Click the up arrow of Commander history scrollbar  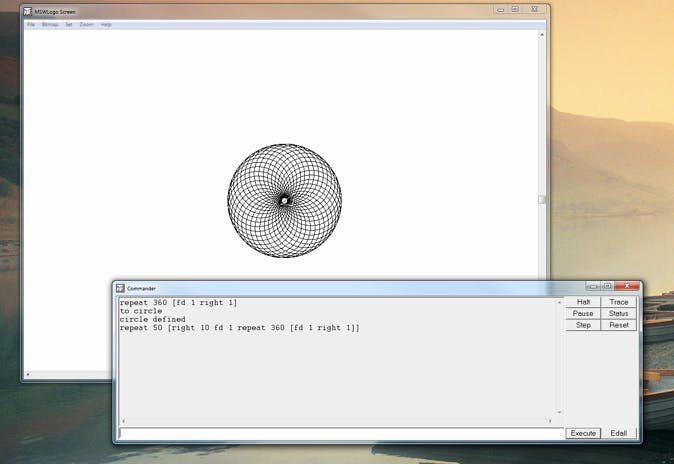[x=559, y=302]
